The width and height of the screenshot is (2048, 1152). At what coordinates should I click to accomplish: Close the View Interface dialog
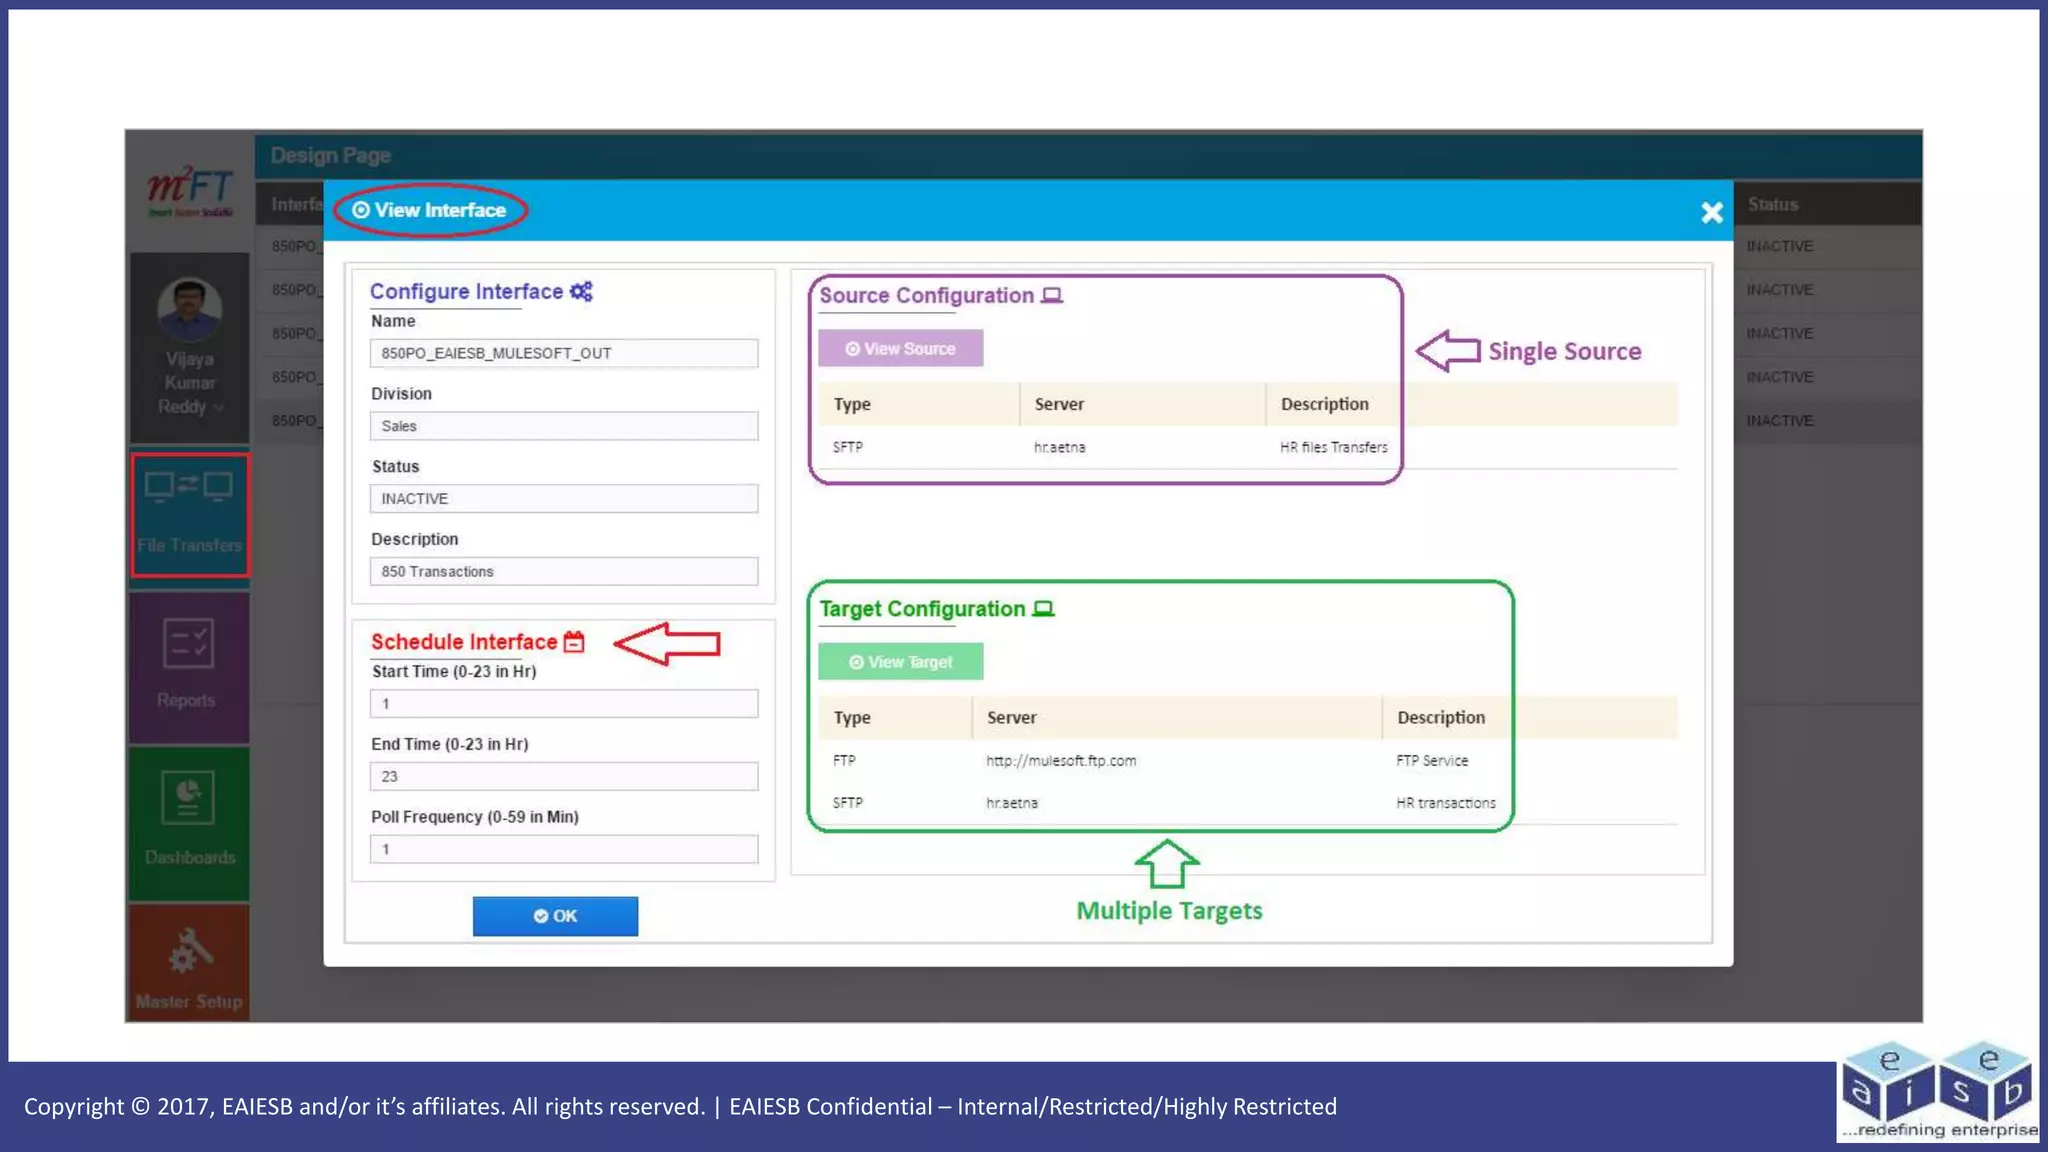[1711, 212]
